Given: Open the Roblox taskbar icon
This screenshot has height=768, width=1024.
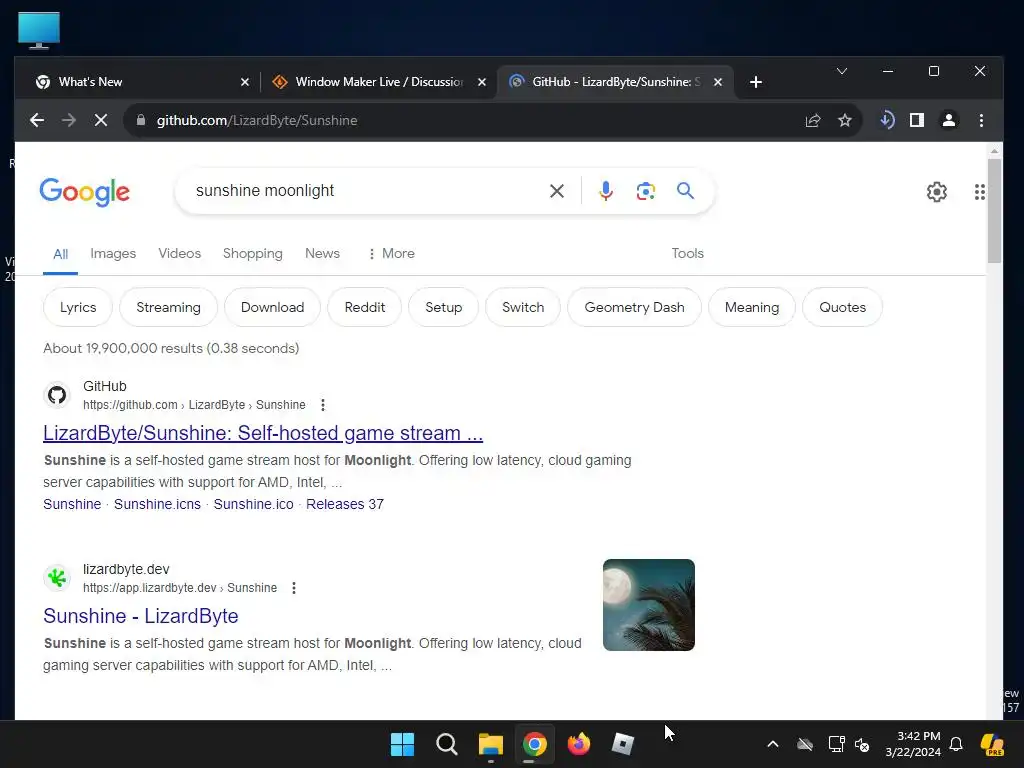Looking at the screenshot, I should [x=622, y=744].
